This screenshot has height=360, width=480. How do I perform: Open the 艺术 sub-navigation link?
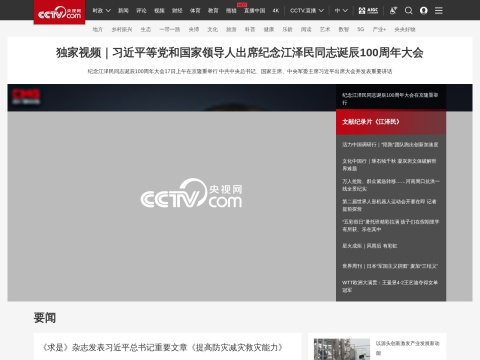pos(325,29)
